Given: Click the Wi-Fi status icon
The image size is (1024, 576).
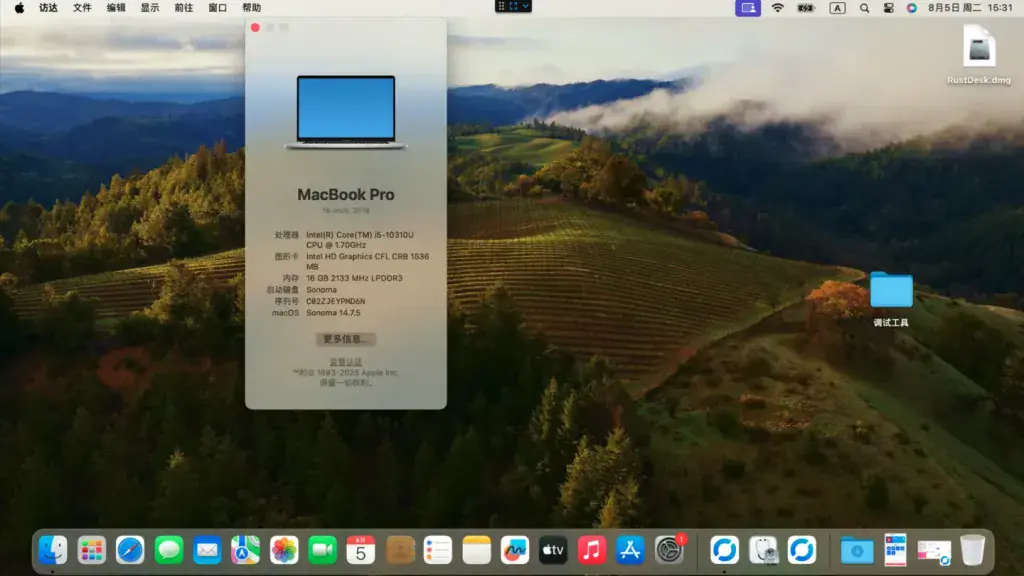Looking at the screenshot, I should (777, 8).
